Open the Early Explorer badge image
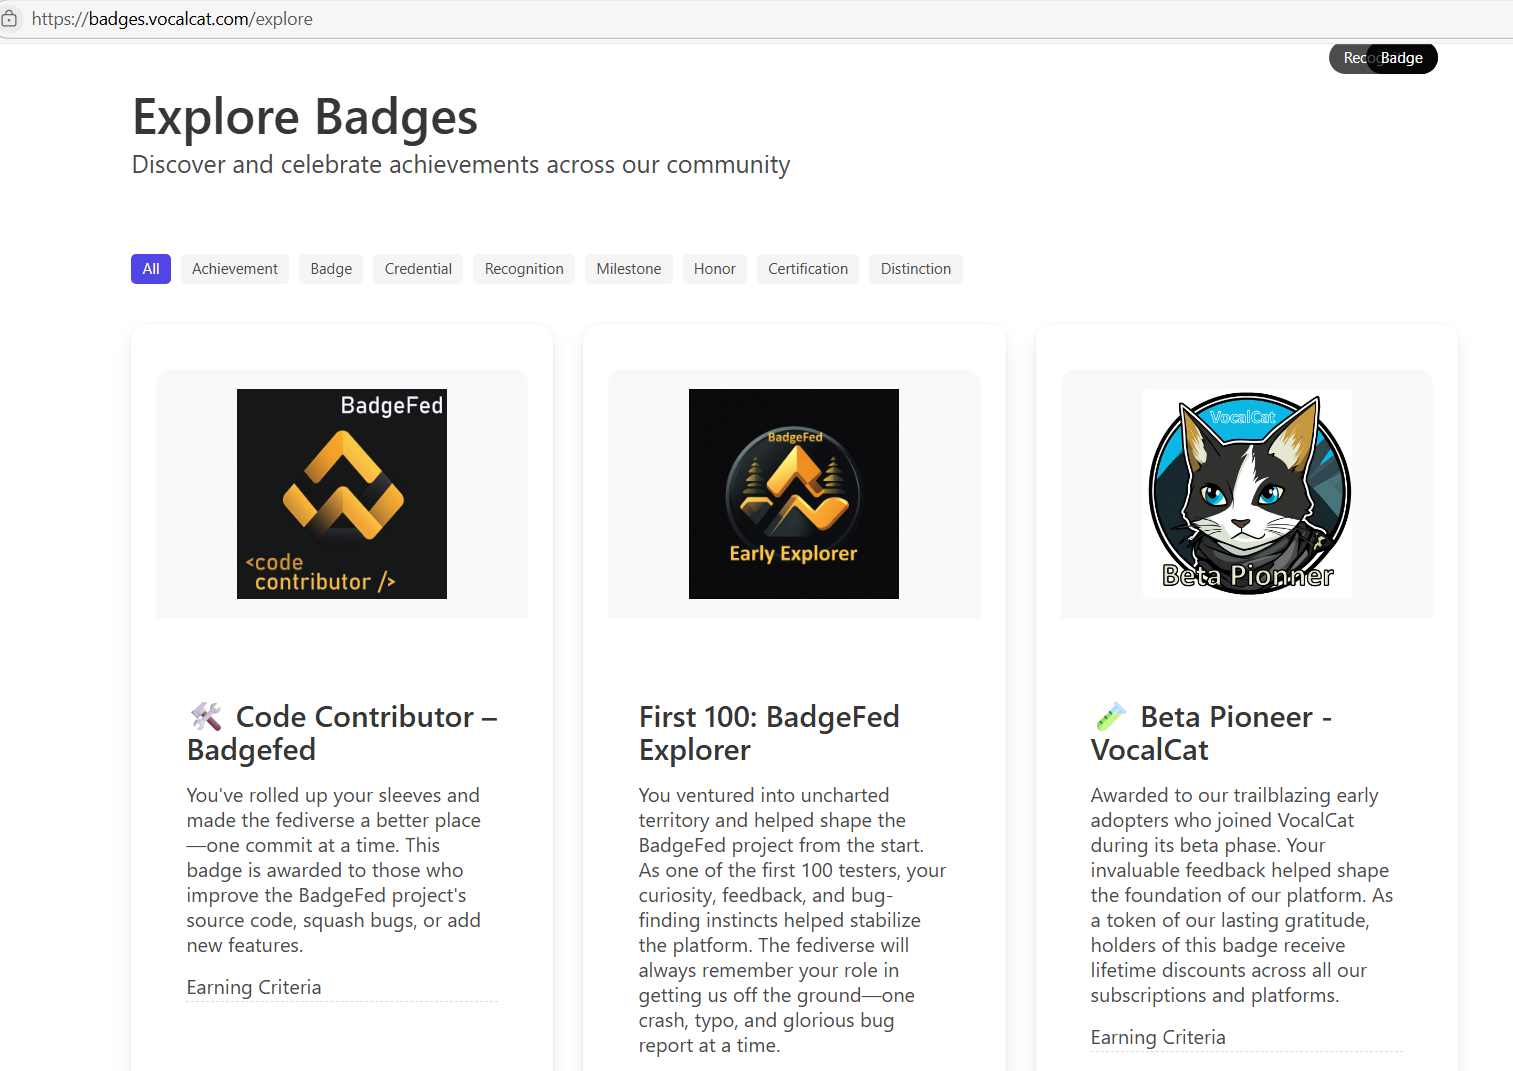The width and height of the screenshot is (1513, 1071). click(x=794, y=494)
